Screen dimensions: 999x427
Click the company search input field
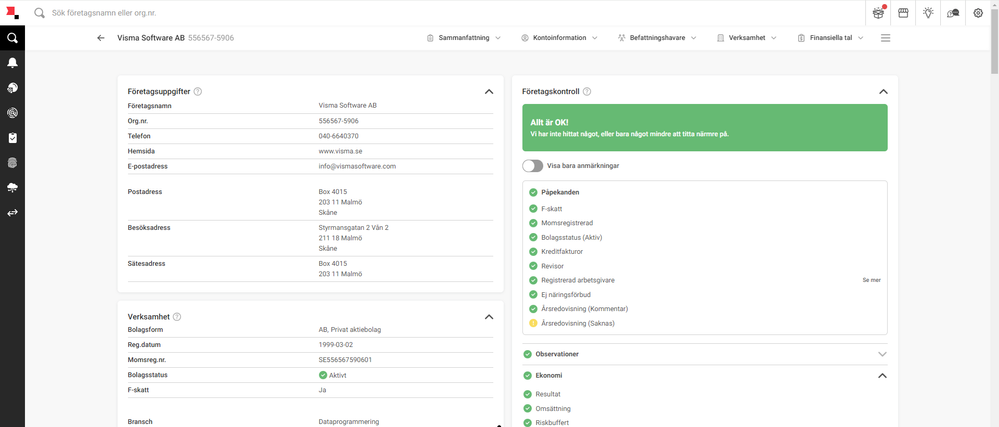tap(446, 13)
